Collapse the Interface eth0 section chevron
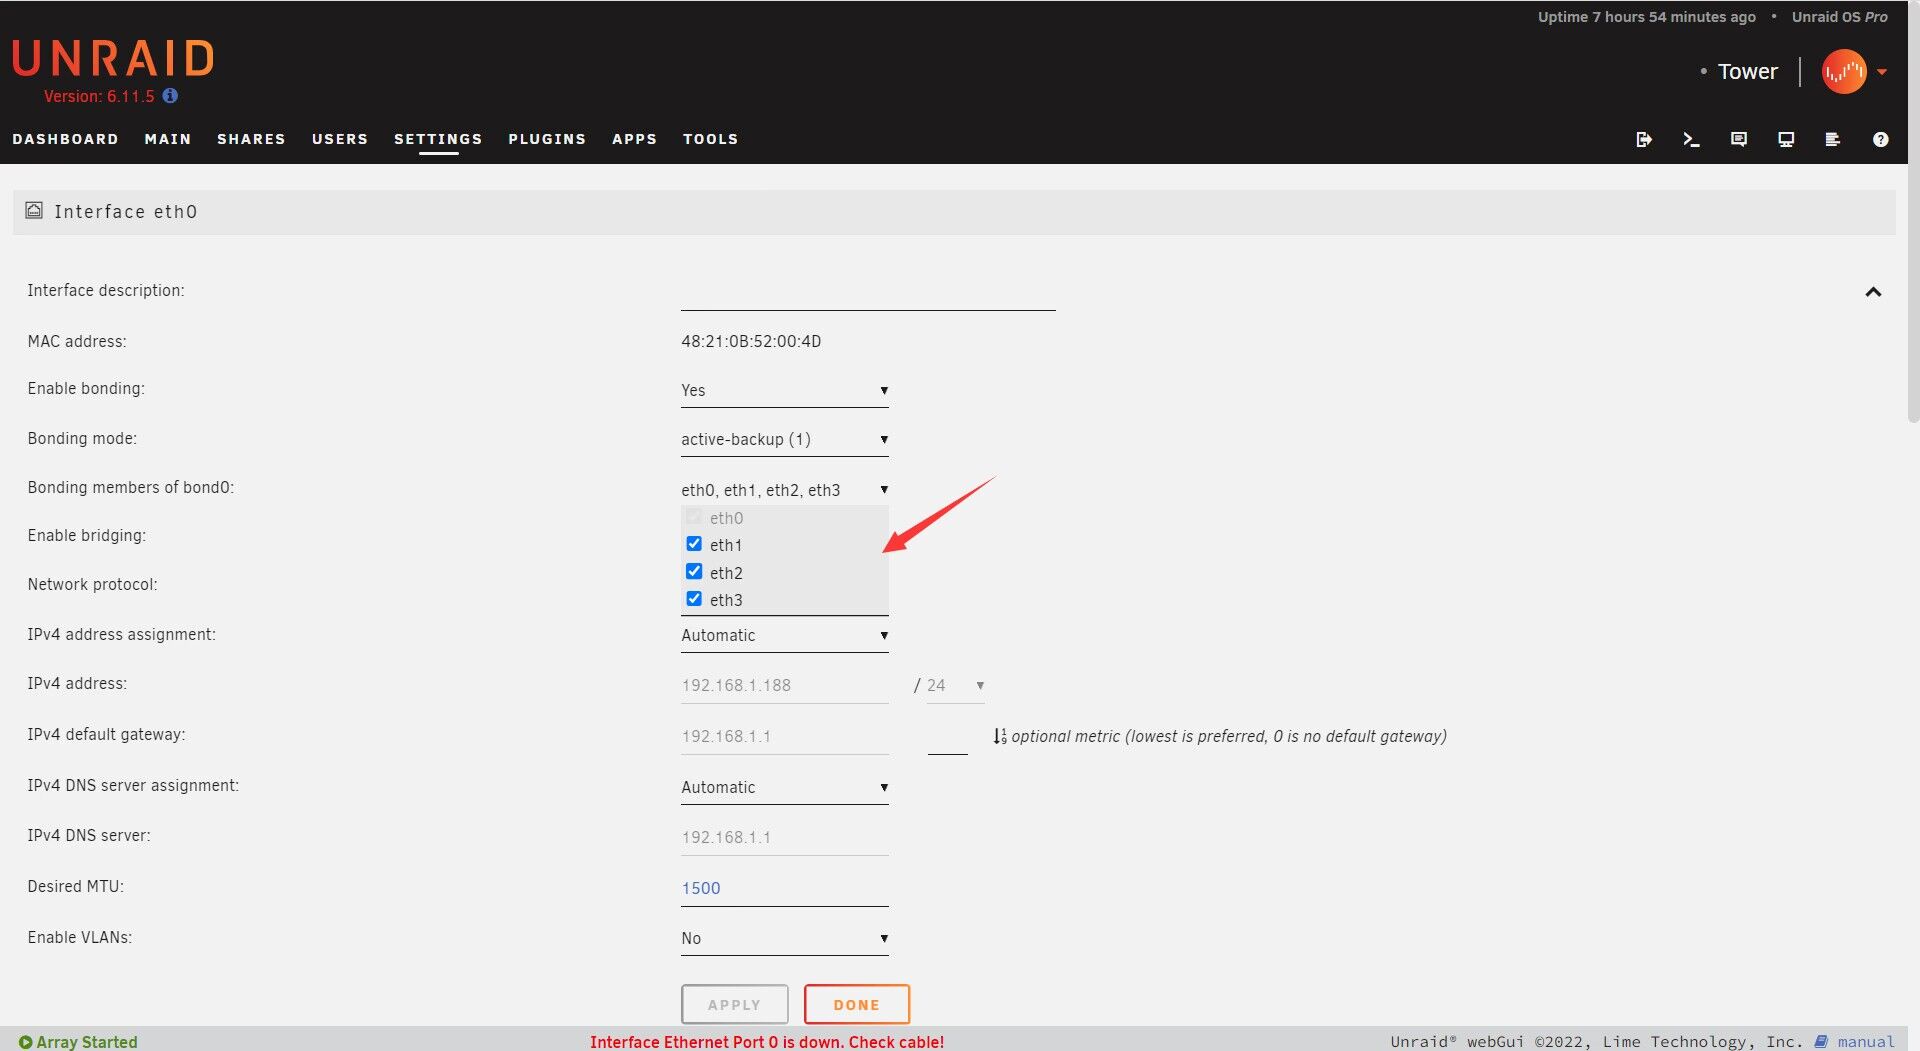1920x1051 pixels. pos(1873,292)
